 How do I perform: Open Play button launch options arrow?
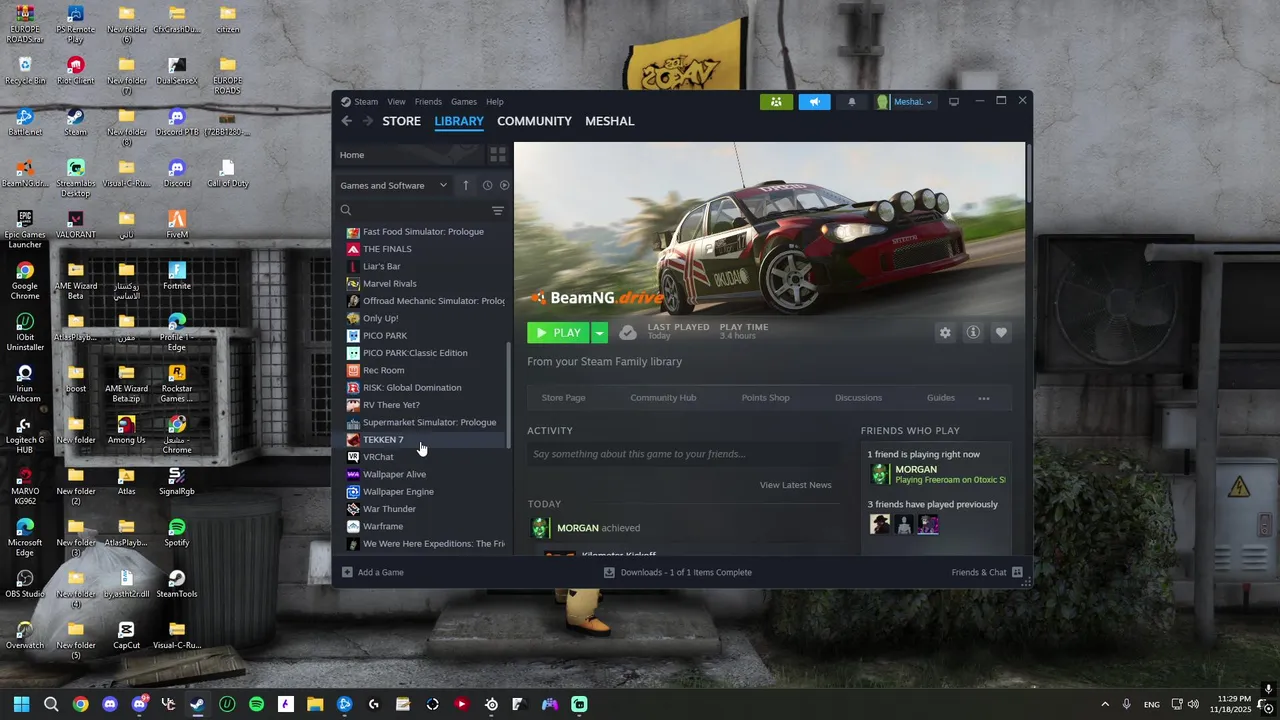[x=599, y=333]
